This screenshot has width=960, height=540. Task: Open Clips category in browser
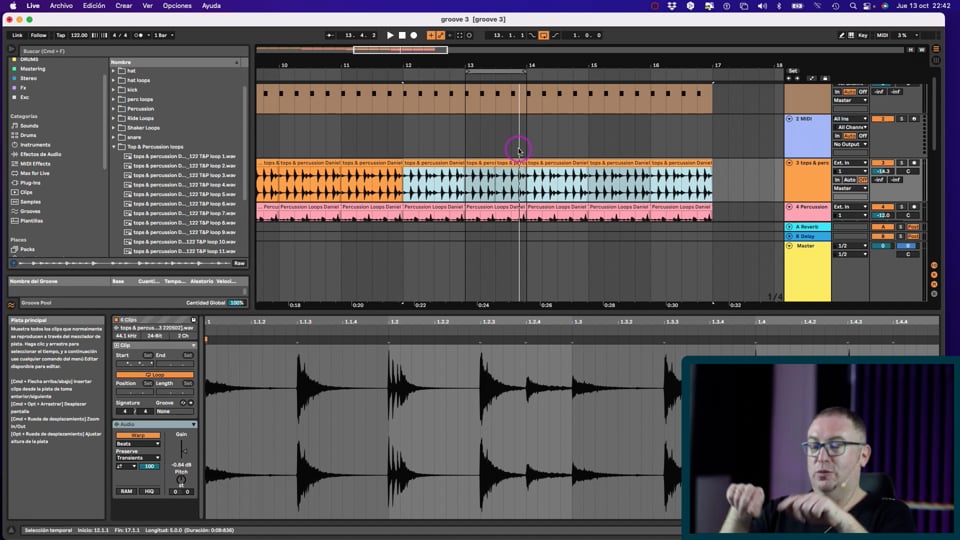pos(26,192)
